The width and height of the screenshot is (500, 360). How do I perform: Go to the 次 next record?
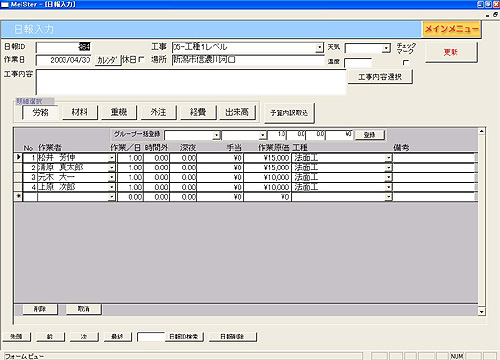(84, 337)
